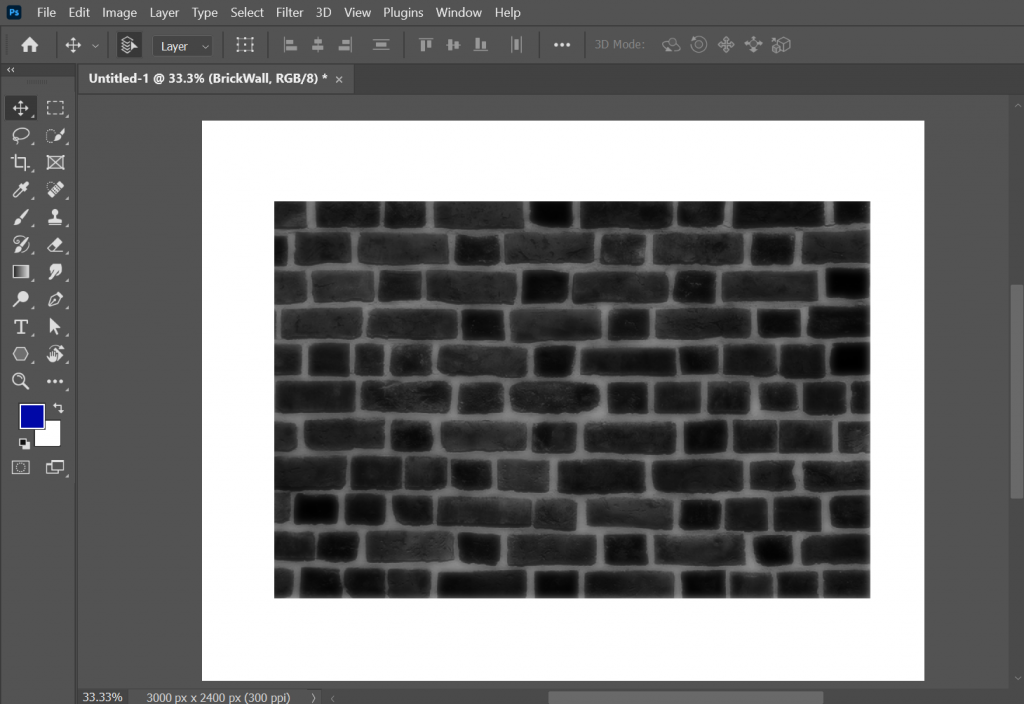Select the Move tool
The height and width of the screenshot is (704, 1024).
click(20, 107)
